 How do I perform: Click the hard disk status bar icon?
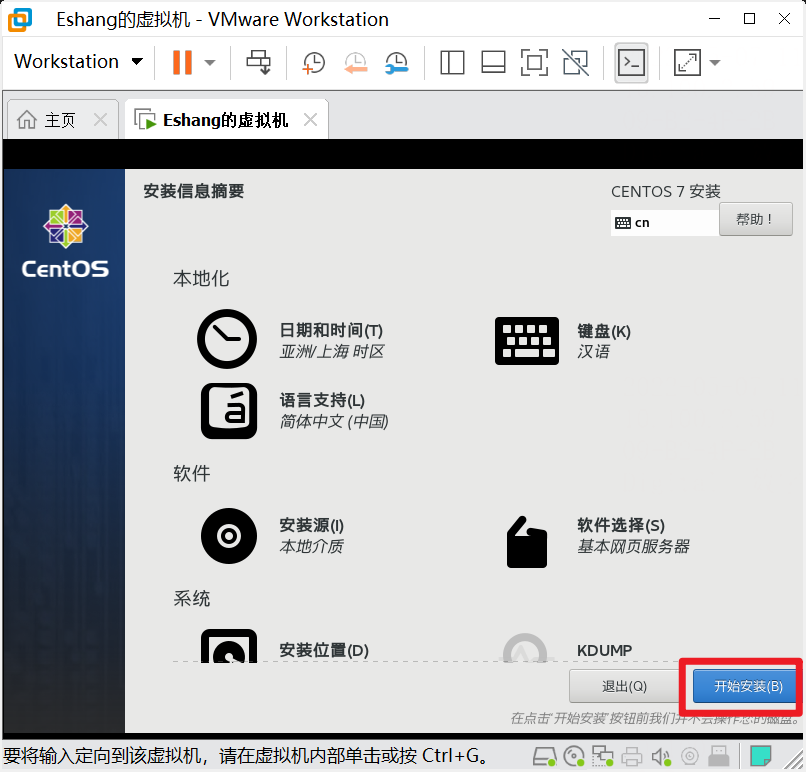point(544,756)
